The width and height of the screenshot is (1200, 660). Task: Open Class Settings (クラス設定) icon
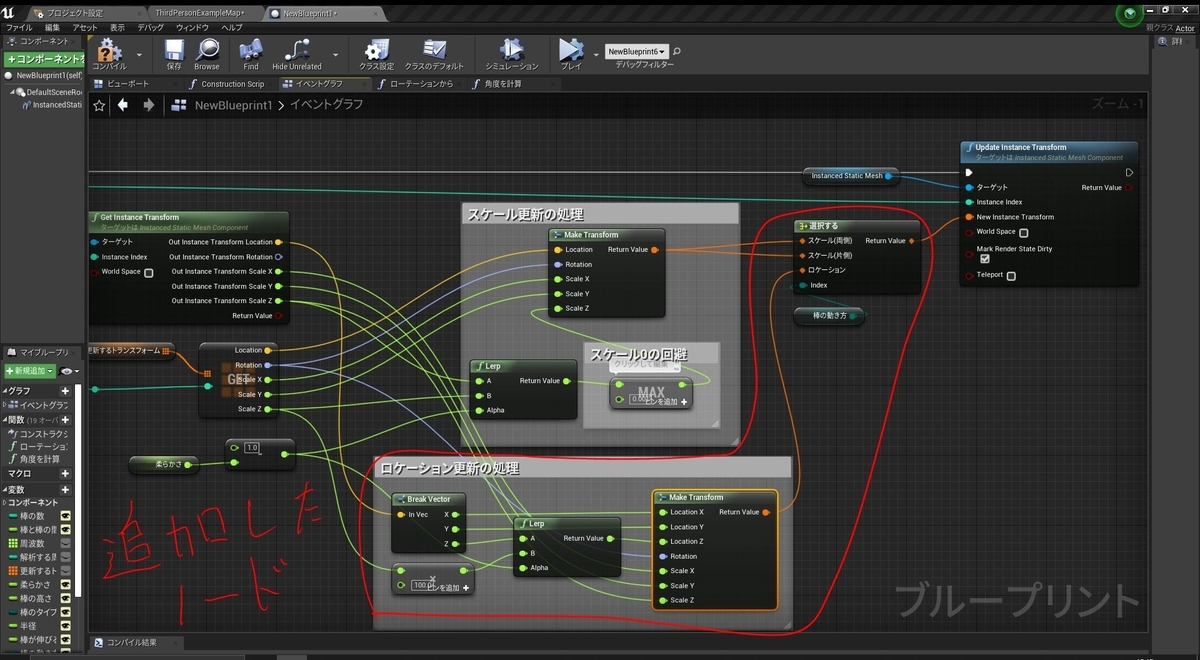377,49
